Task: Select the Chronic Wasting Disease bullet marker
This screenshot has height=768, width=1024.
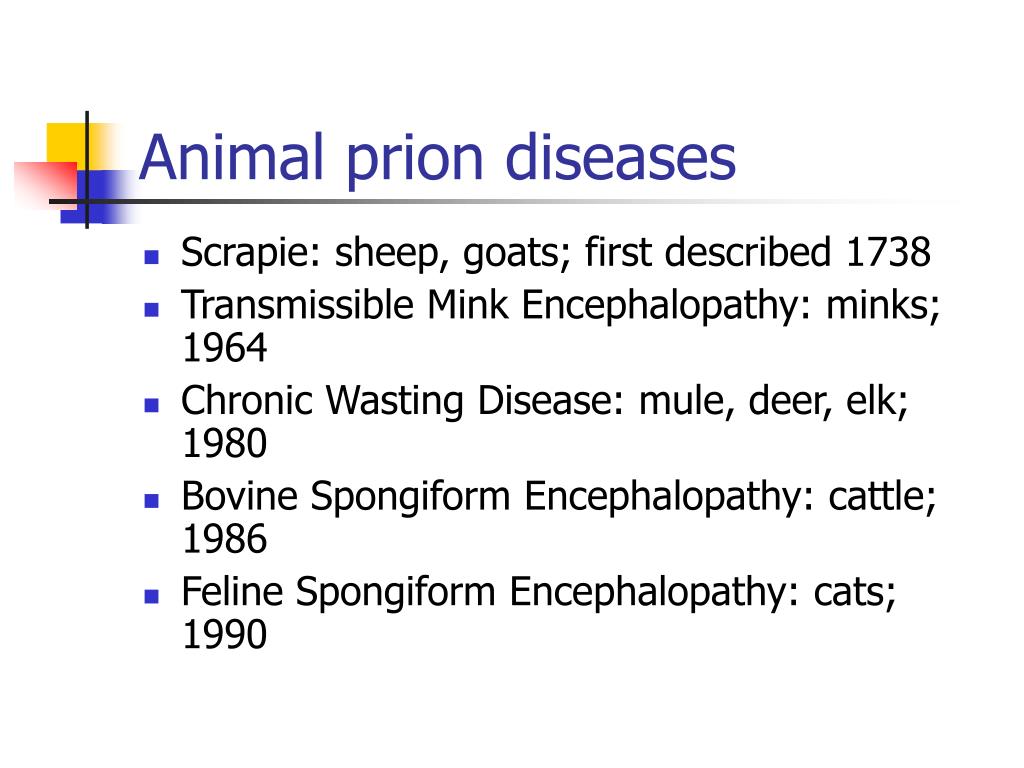Action: click(x=152, y=405)
